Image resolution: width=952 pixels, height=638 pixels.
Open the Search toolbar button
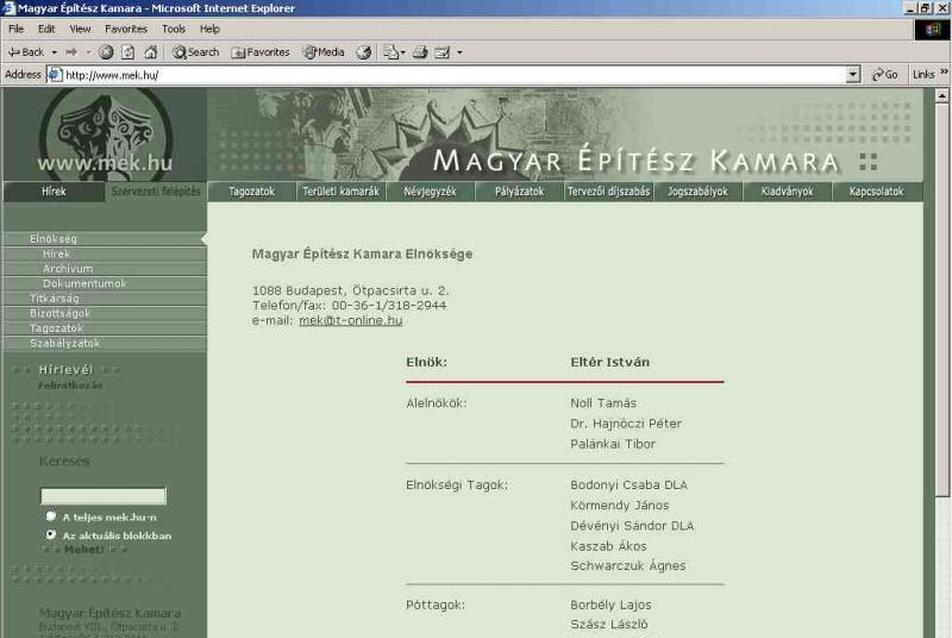196,52
